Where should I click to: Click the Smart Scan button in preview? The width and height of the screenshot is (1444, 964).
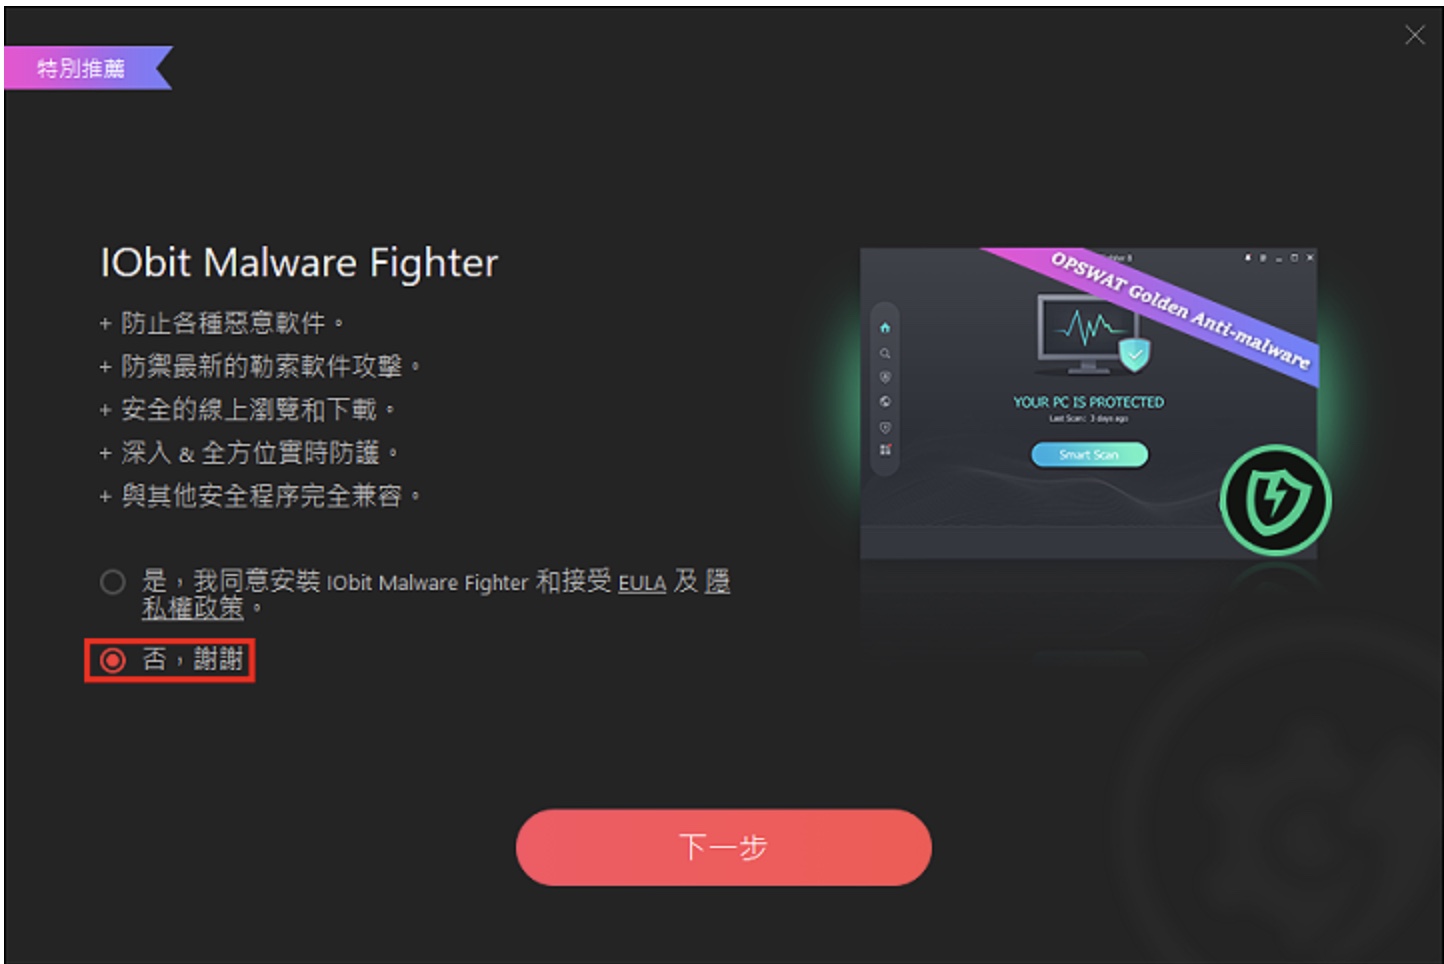point(1089,454)
